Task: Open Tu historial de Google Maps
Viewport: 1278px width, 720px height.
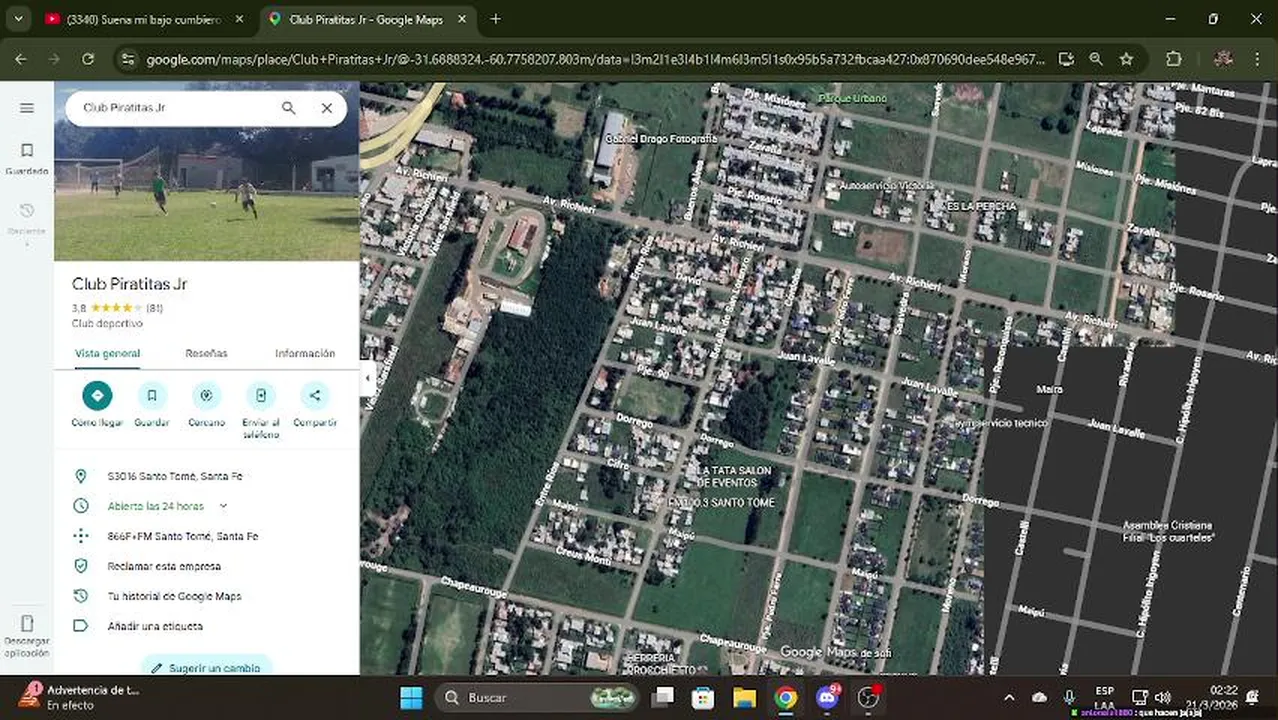Action: pos(207,596)
